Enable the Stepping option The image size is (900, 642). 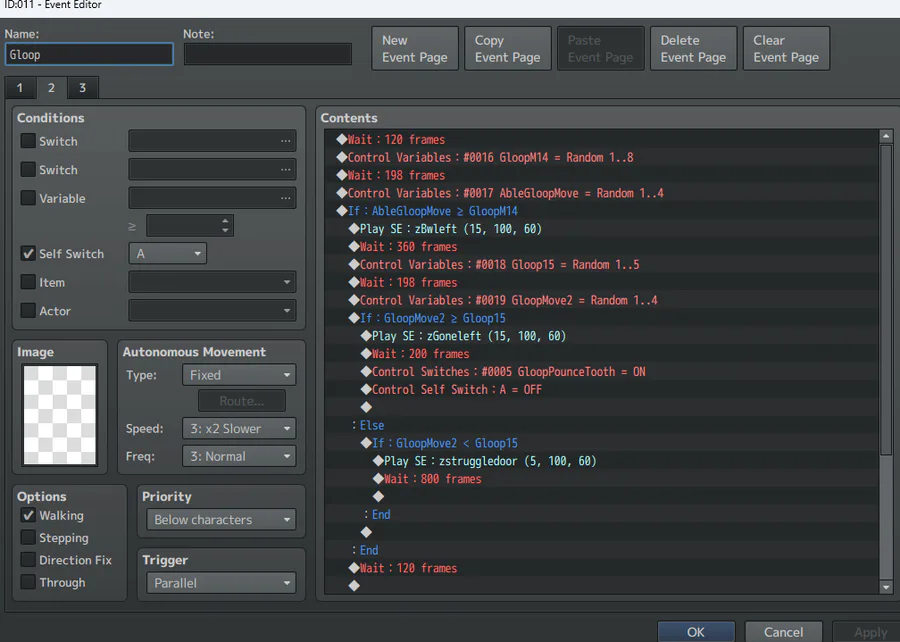(28, 538)
